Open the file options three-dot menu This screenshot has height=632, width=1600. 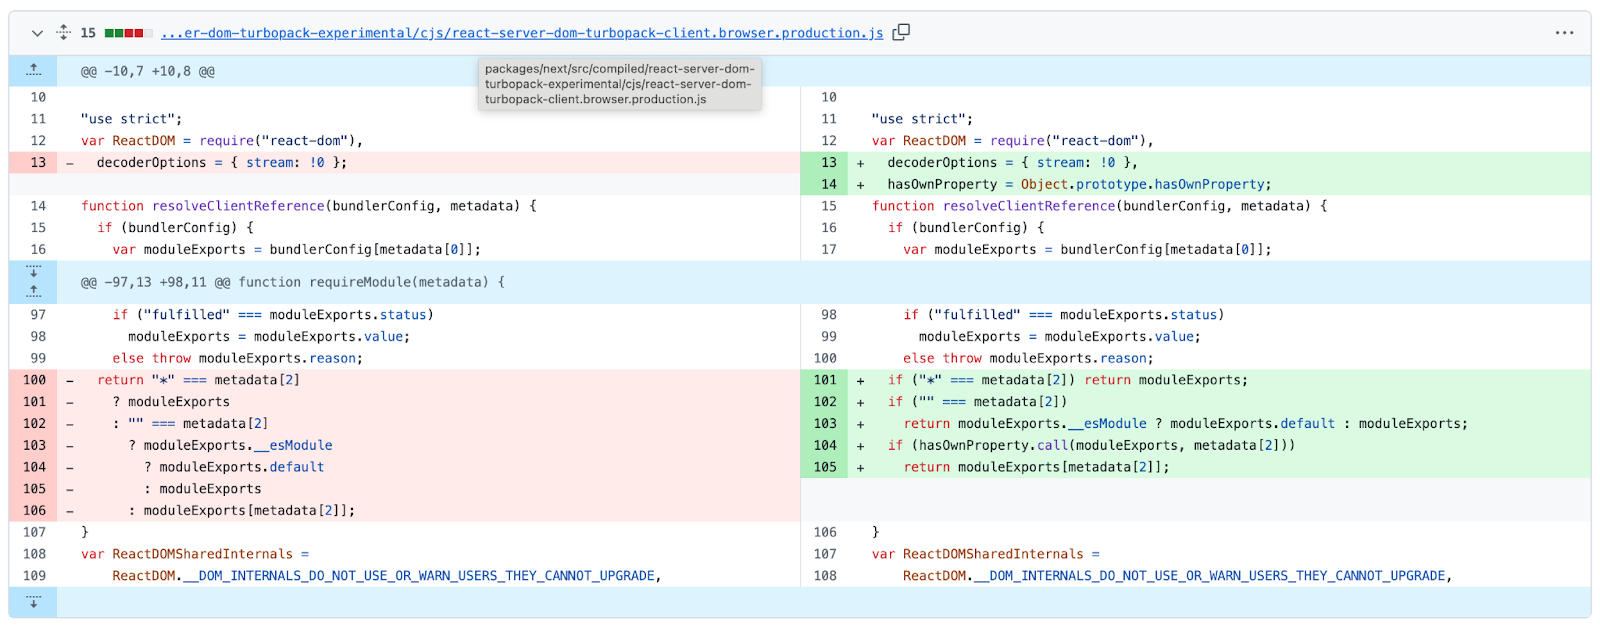point(1564,33)
